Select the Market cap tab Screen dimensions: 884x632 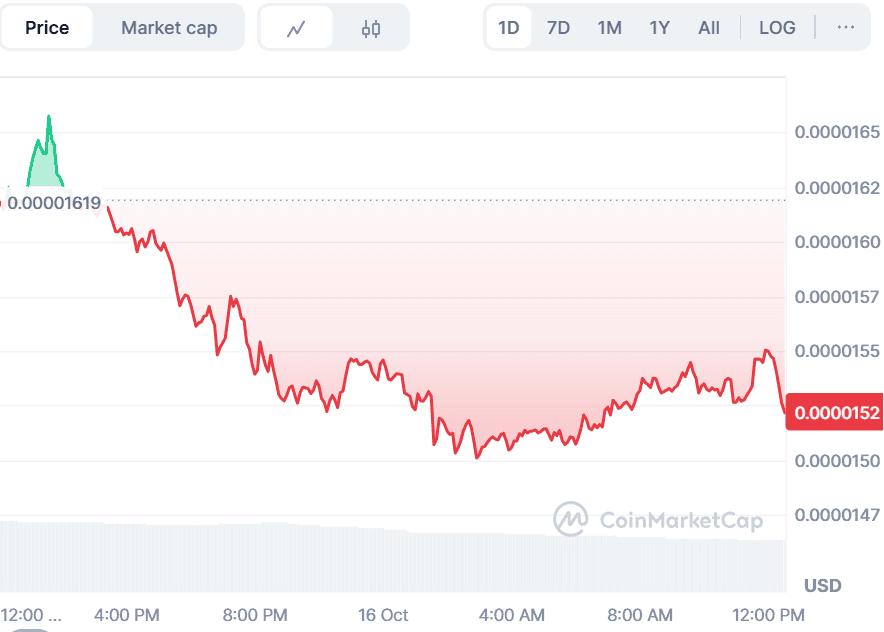[169, 28]
